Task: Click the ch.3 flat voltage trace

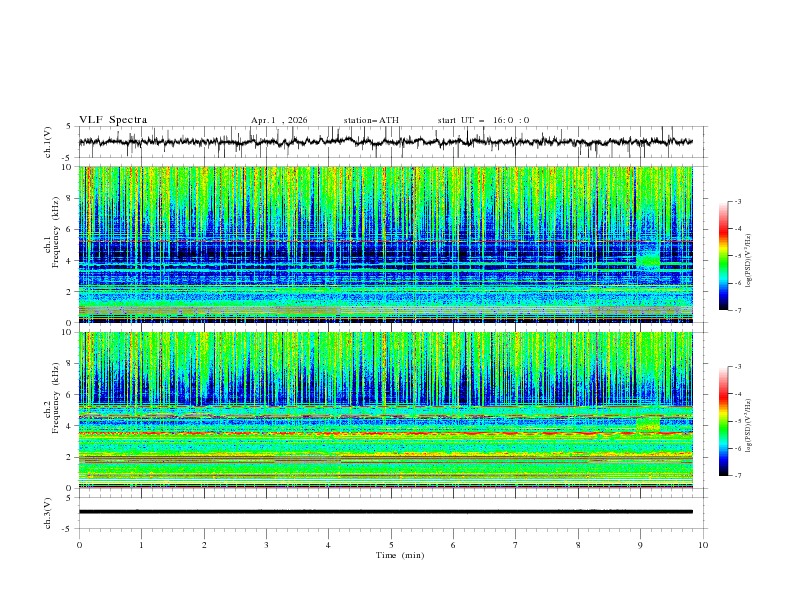Action: coord(385,512)
